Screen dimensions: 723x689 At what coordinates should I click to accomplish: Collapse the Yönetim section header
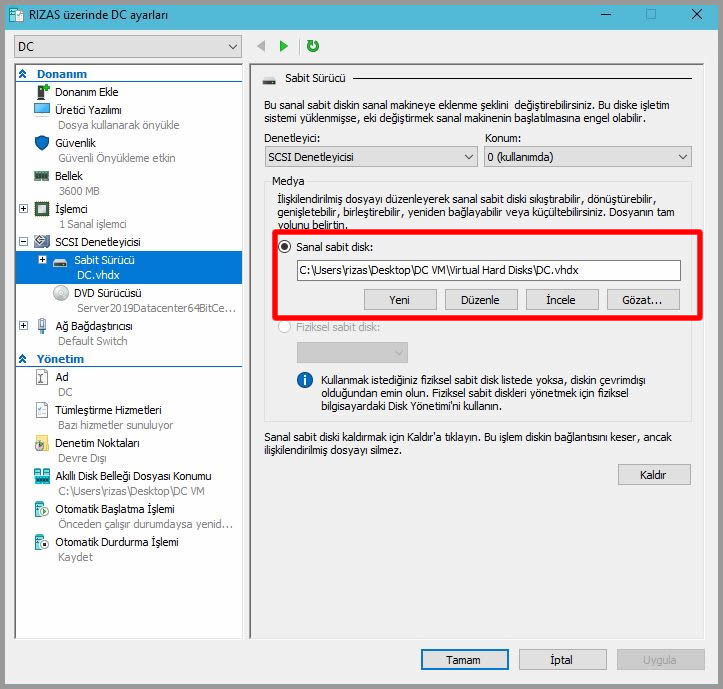[23, 359]
